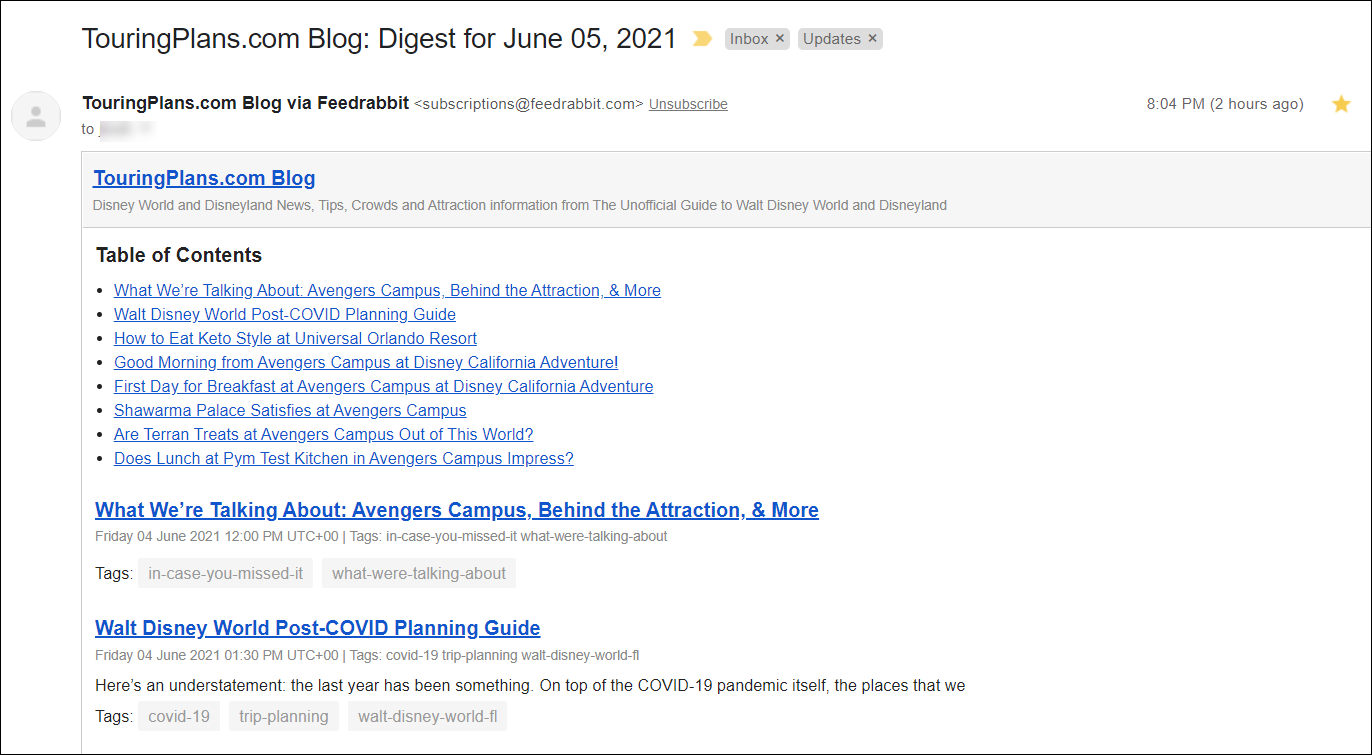Remove the Updates label with its x
This screenshot has height=755, width=1372.
point(872,39)
